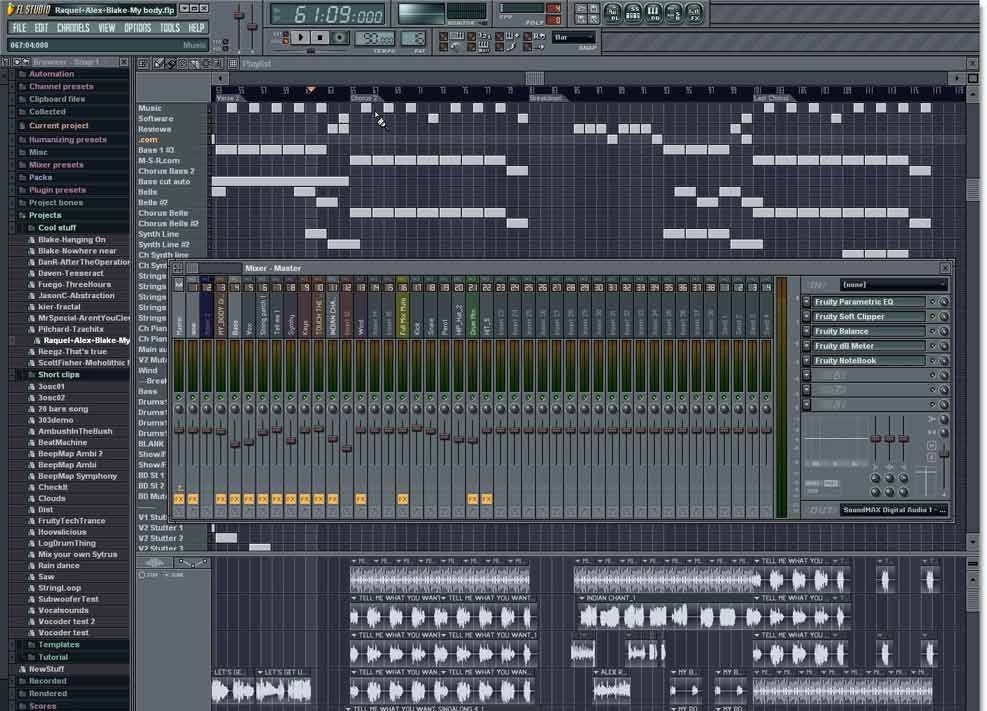Click the Stop button in the transport

[320, 37]
